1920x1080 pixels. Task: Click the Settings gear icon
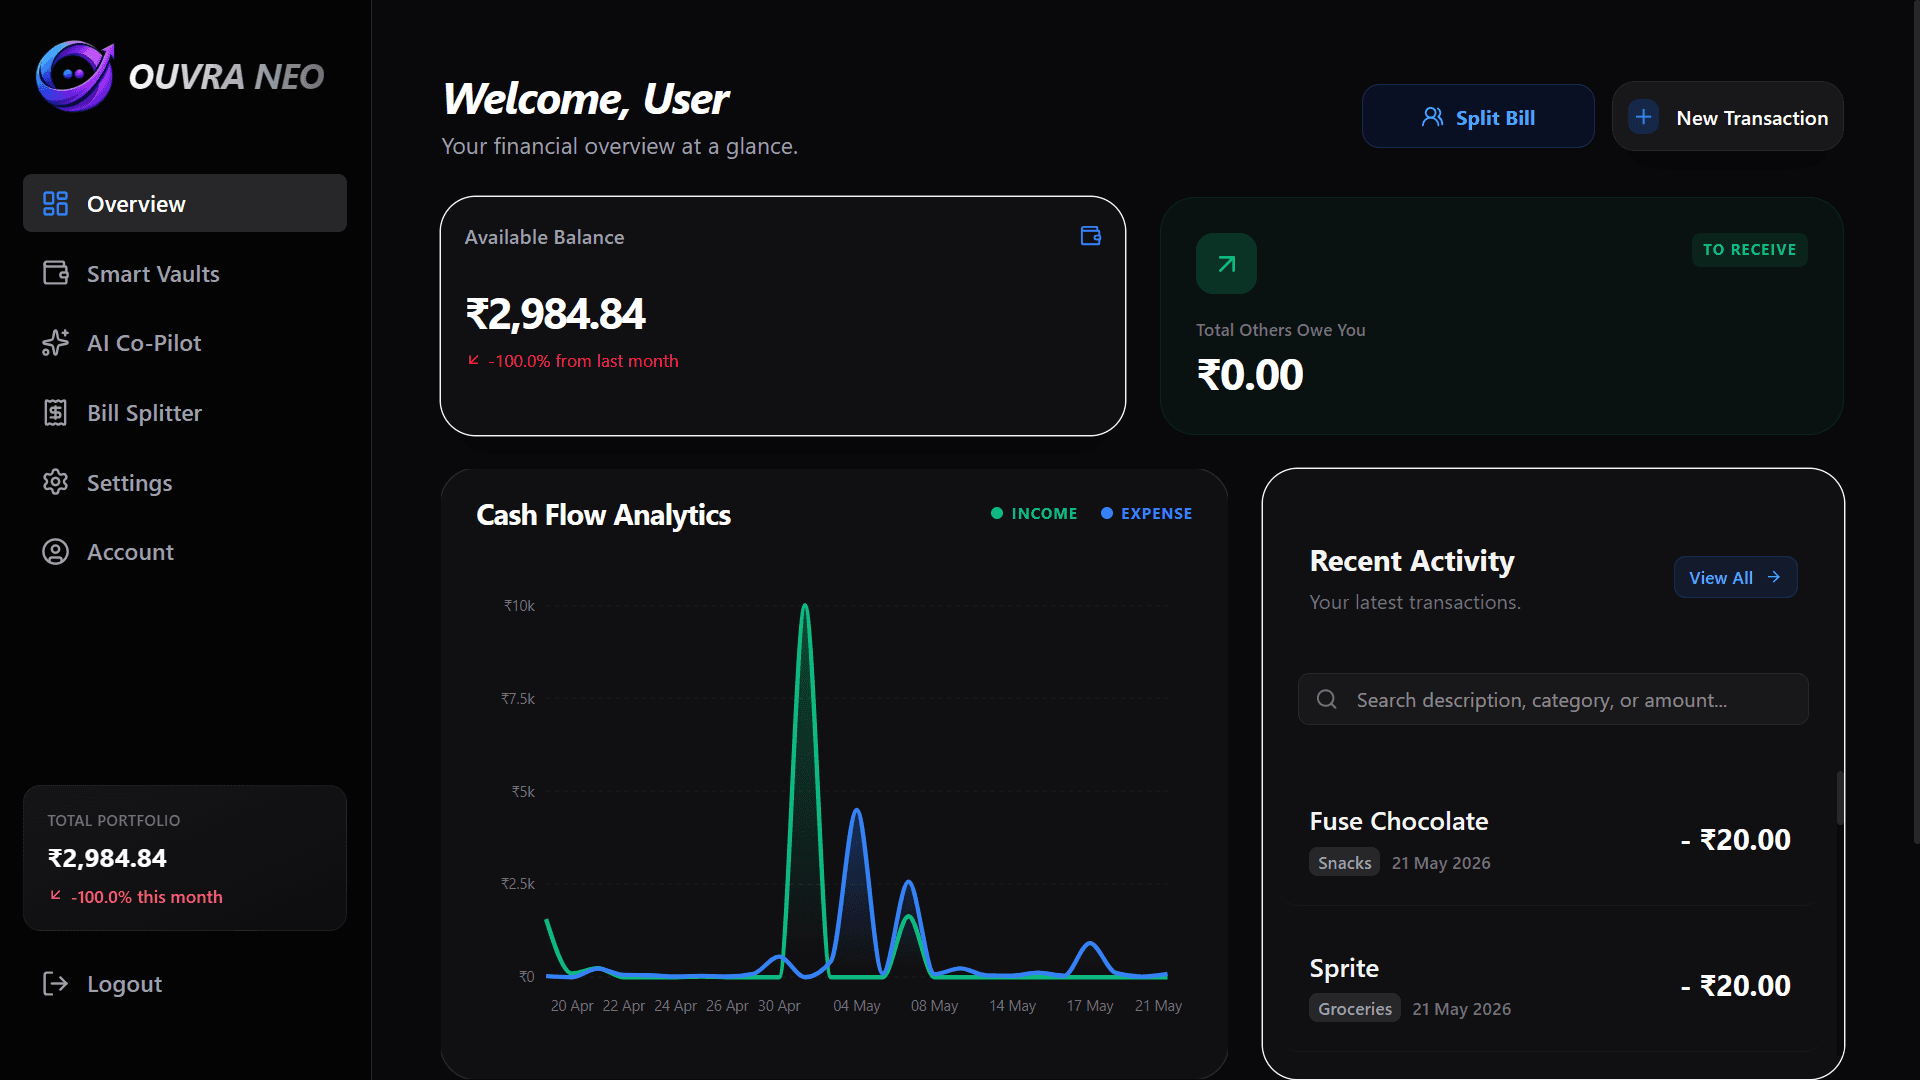(55, 482)
